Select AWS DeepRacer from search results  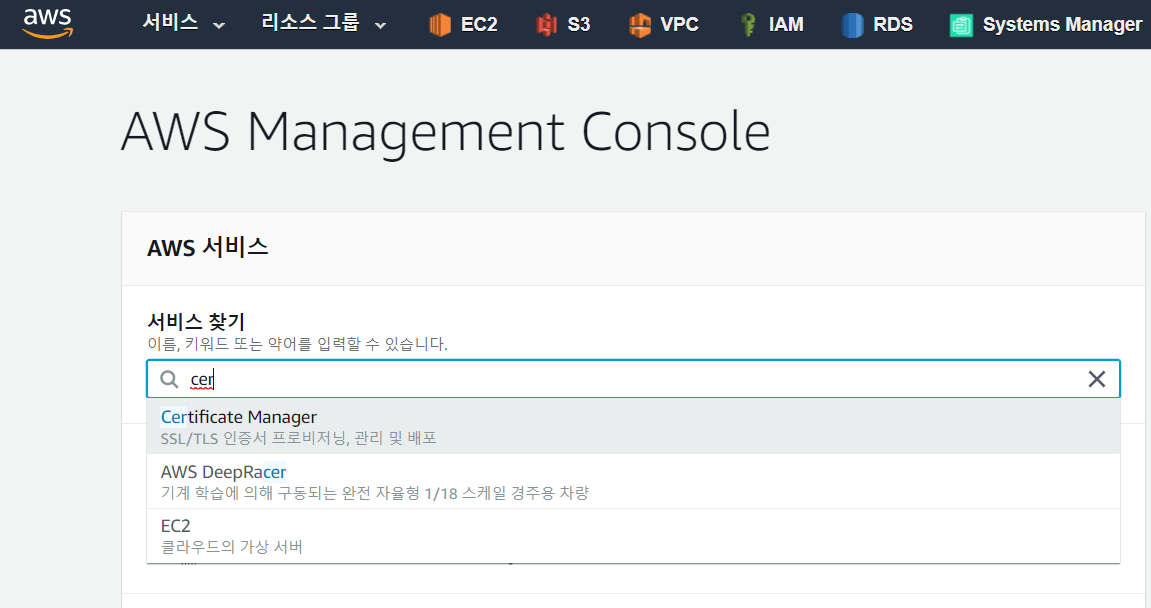(x=633, y=482)
